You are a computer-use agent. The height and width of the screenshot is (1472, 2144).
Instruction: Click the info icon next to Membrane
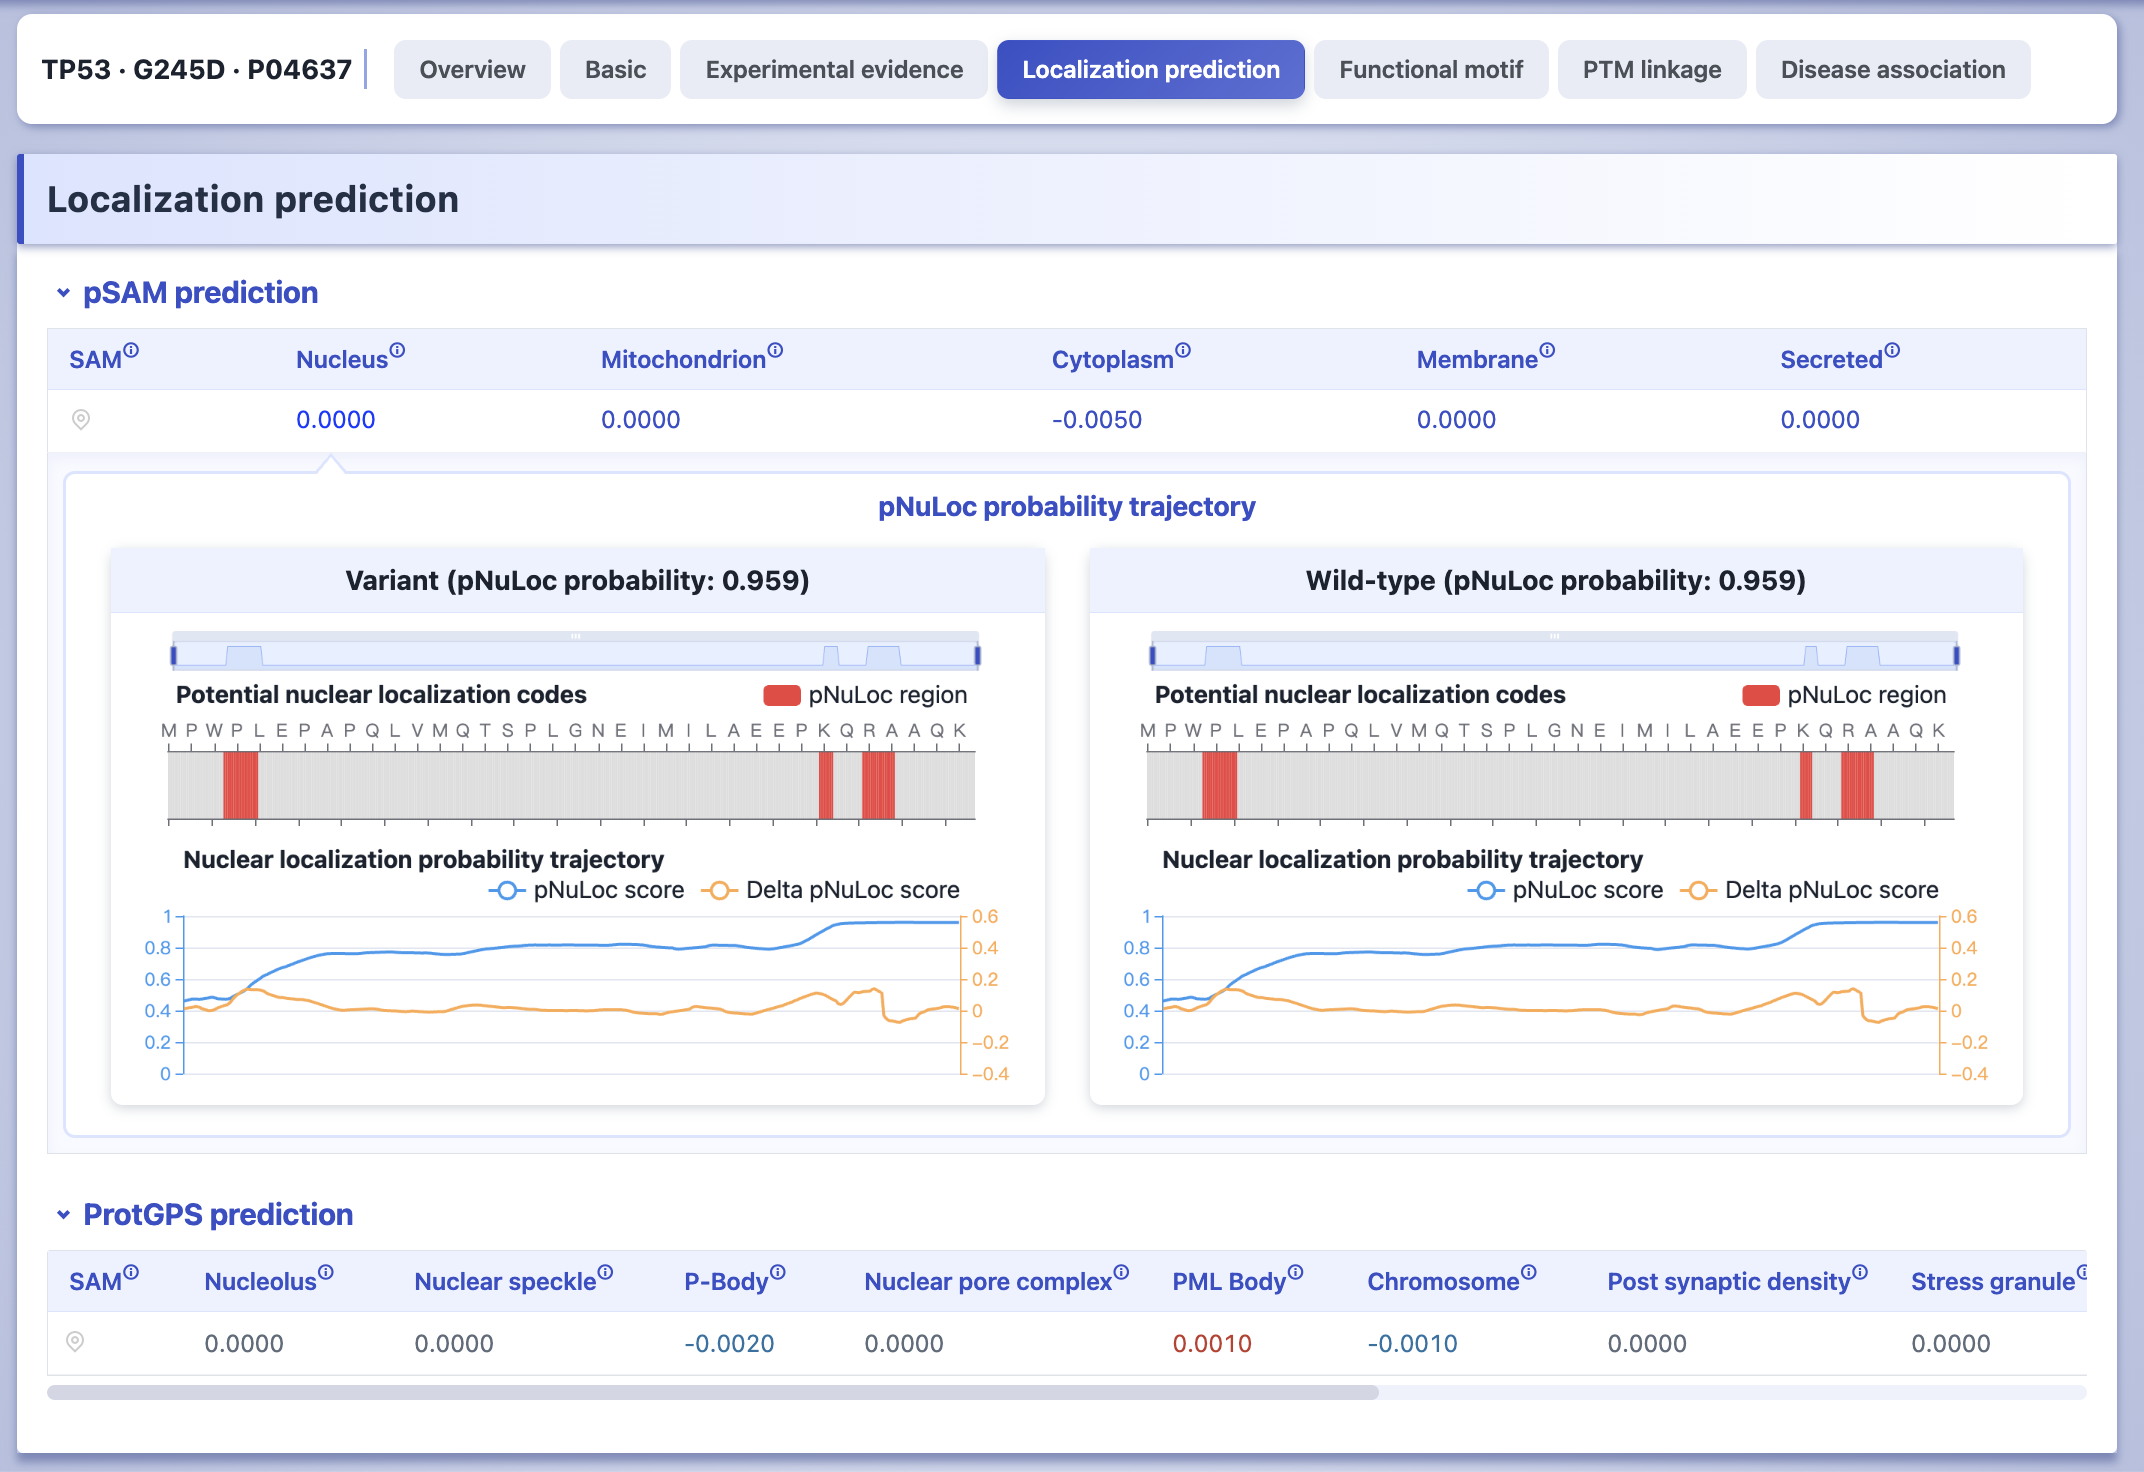coord(1547,350)
